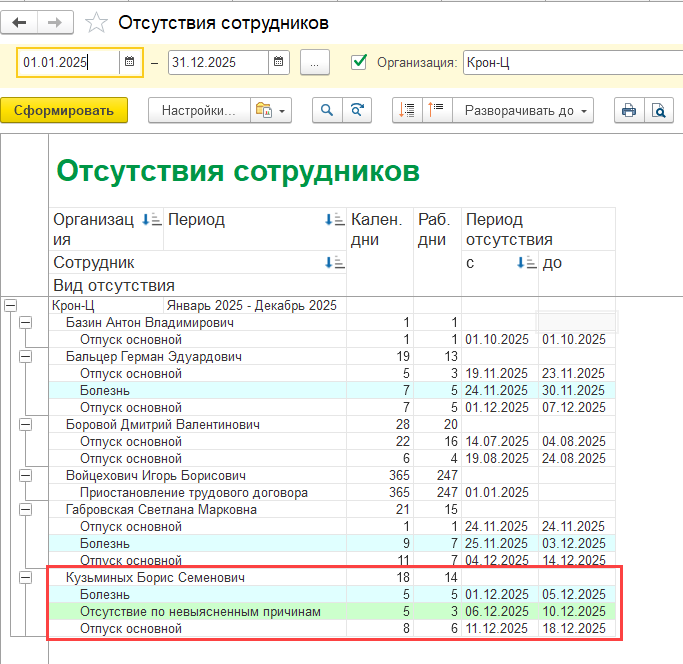Add report to favorites with star icon
The image size is (683, 664).
coord(96,22)
